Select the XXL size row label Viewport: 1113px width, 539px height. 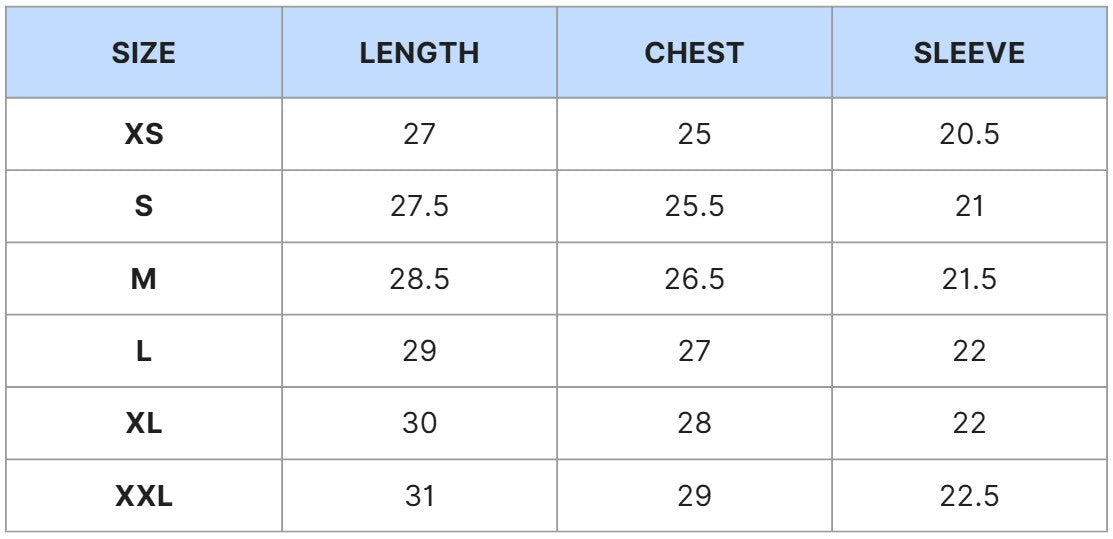(143, 496)
